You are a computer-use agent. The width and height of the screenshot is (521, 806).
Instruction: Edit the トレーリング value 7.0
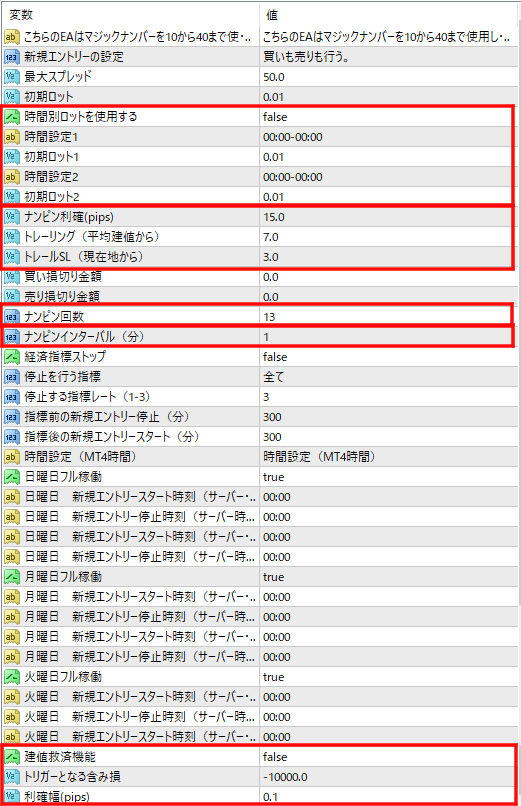[x=271, y=237]
